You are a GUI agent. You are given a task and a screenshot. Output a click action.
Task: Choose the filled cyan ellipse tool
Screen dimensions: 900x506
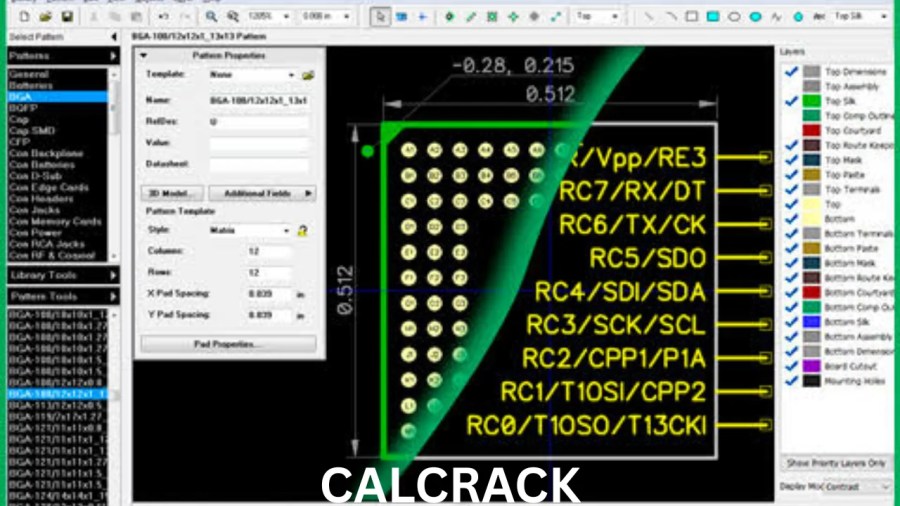tap(755, 17)
